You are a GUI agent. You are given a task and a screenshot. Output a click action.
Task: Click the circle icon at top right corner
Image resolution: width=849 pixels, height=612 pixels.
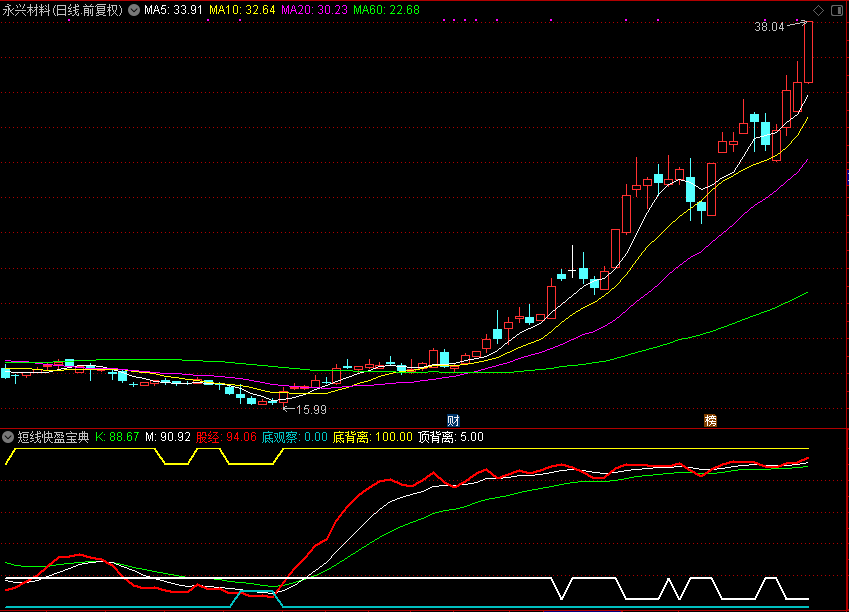point(836,10)
